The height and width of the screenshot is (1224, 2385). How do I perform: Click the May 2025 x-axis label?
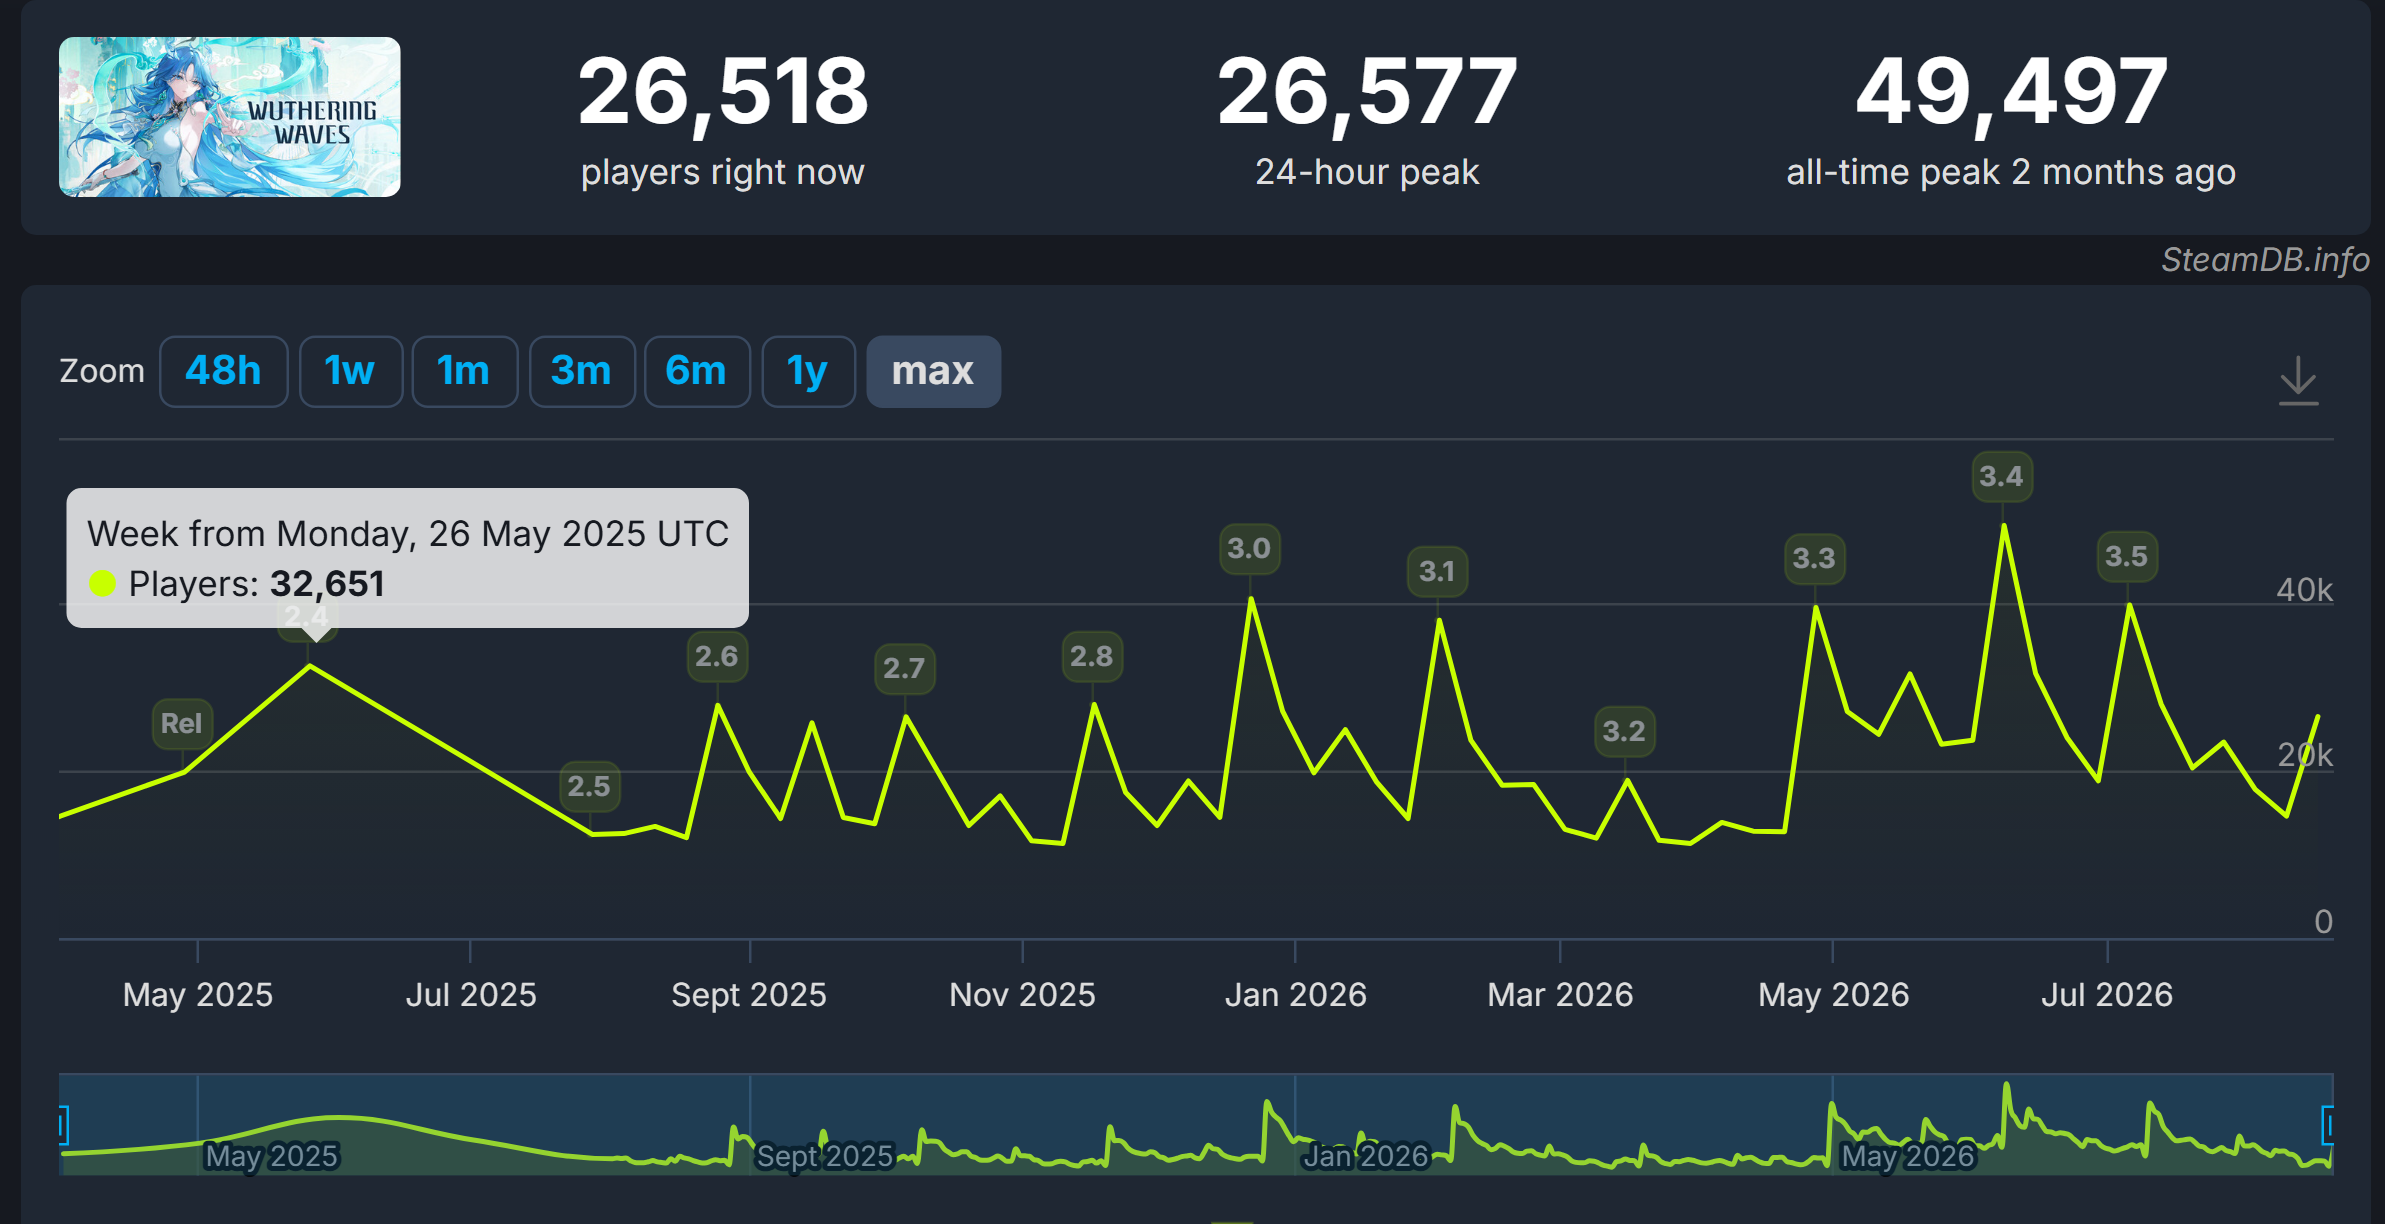click(x=198, y=995)
